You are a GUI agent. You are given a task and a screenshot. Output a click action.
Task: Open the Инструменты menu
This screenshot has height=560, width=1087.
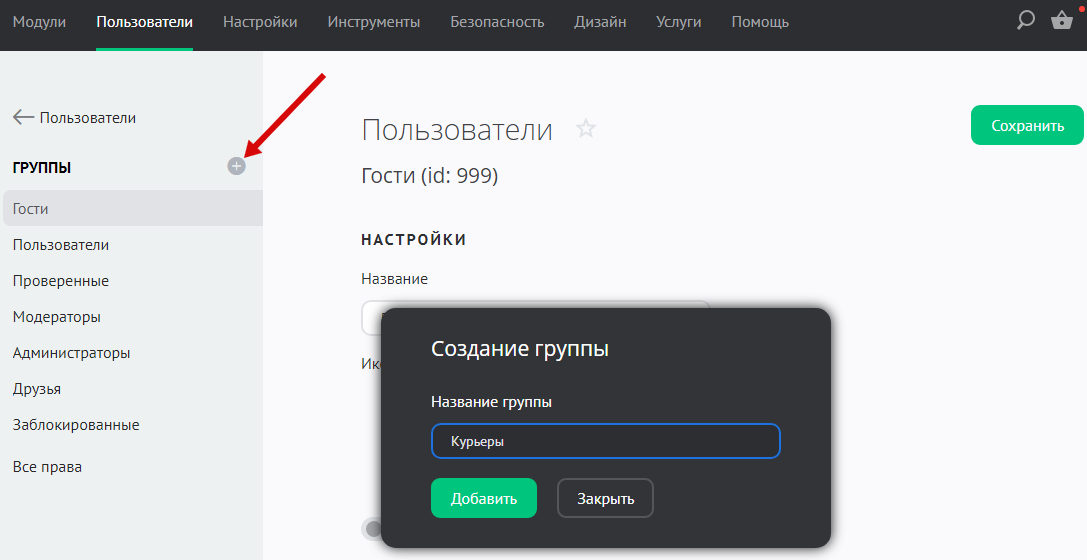tap(373, 22)
